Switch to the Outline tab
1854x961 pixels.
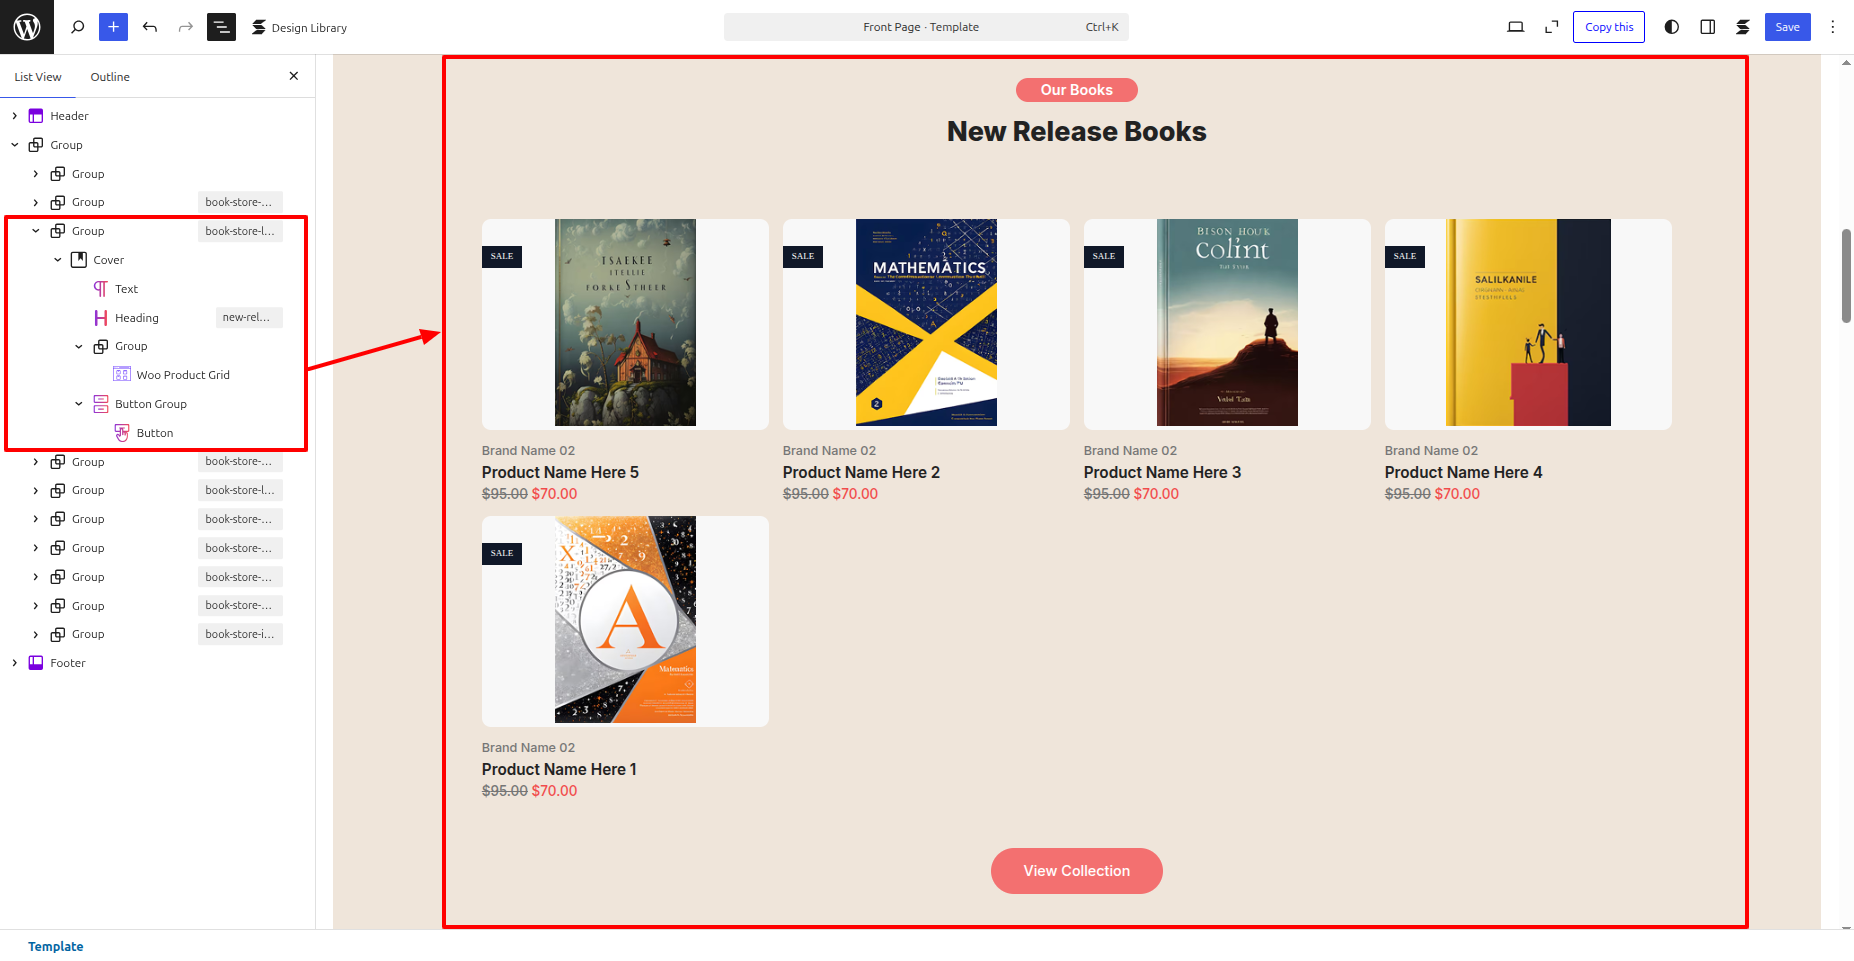click(x=110, y=77)
